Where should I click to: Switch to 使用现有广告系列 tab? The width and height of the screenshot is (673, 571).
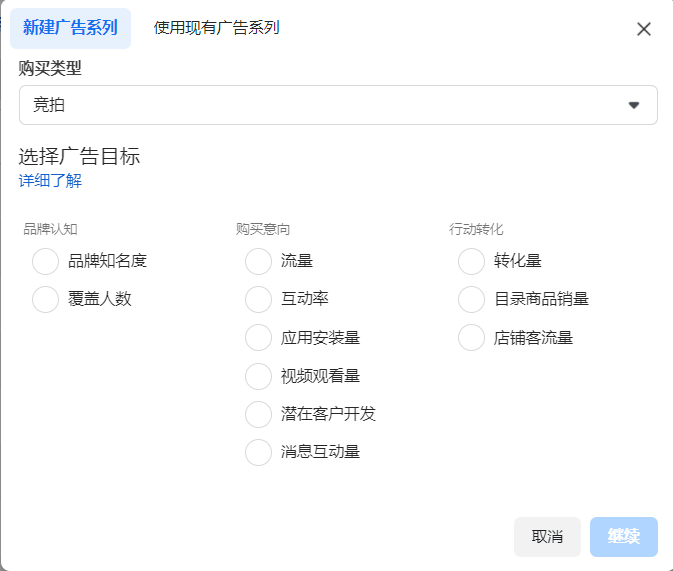(x=216, y=28)
